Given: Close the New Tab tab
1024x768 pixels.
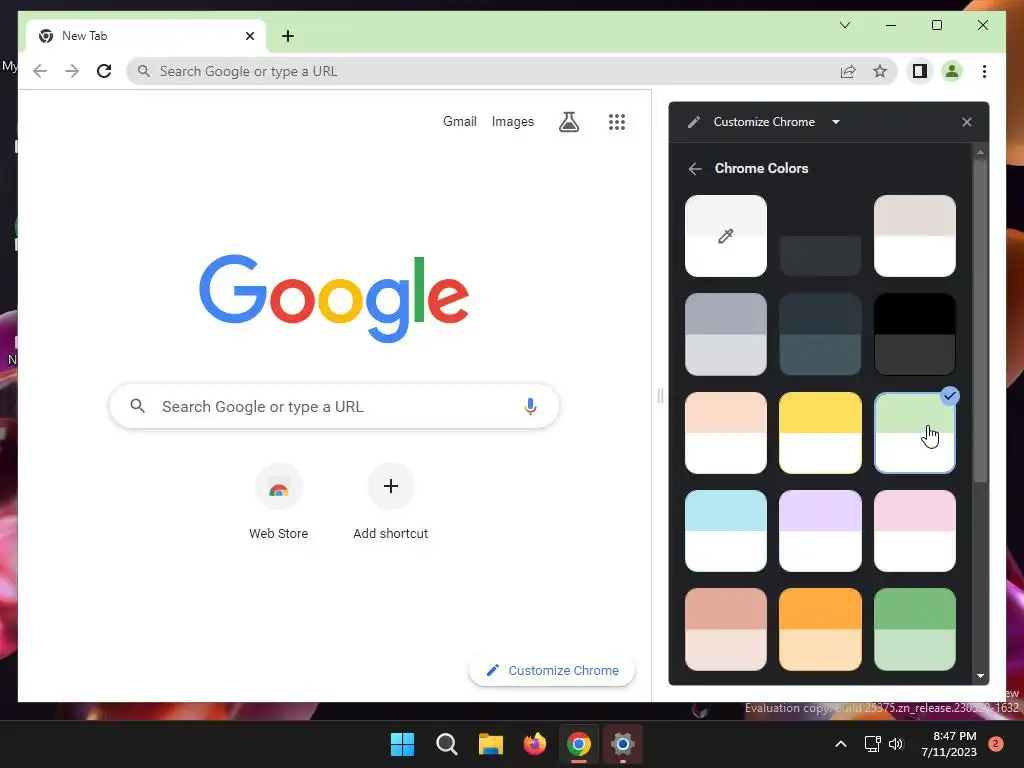Looking at the screenshot, I should (x=249, y=36).
